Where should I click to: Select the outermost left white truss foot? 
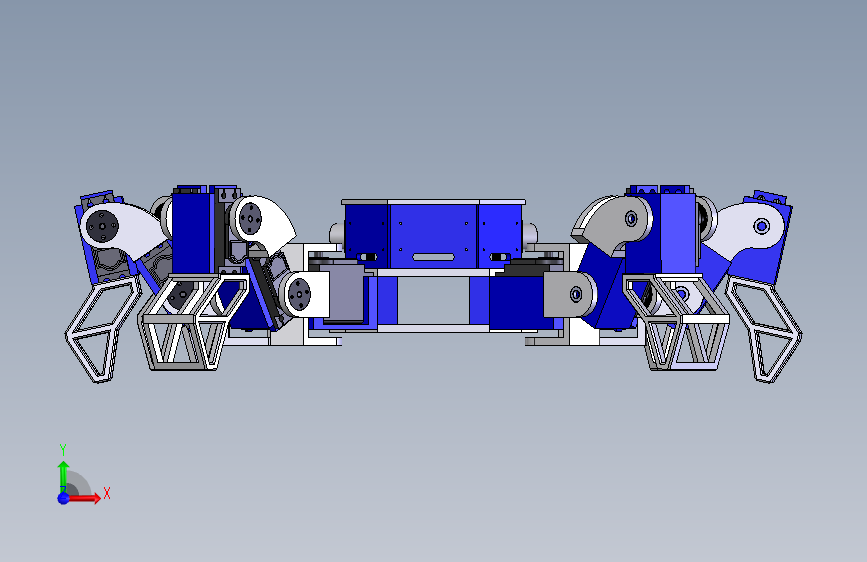pos(103,330)
